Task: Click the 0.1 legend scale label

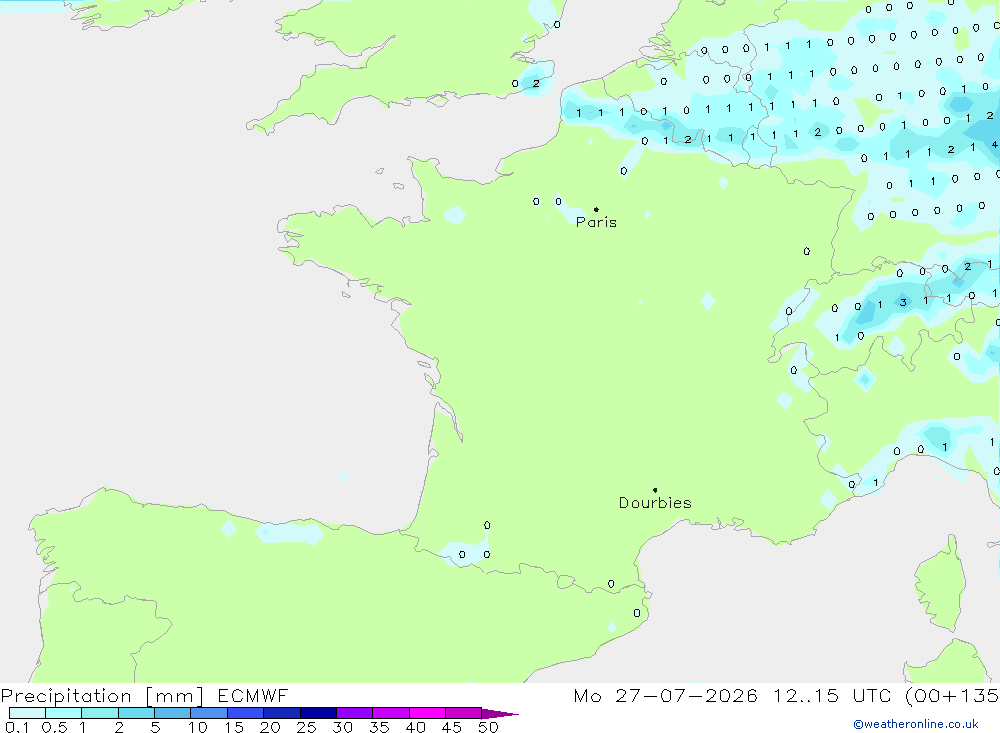Action: (x=17, y=727)
